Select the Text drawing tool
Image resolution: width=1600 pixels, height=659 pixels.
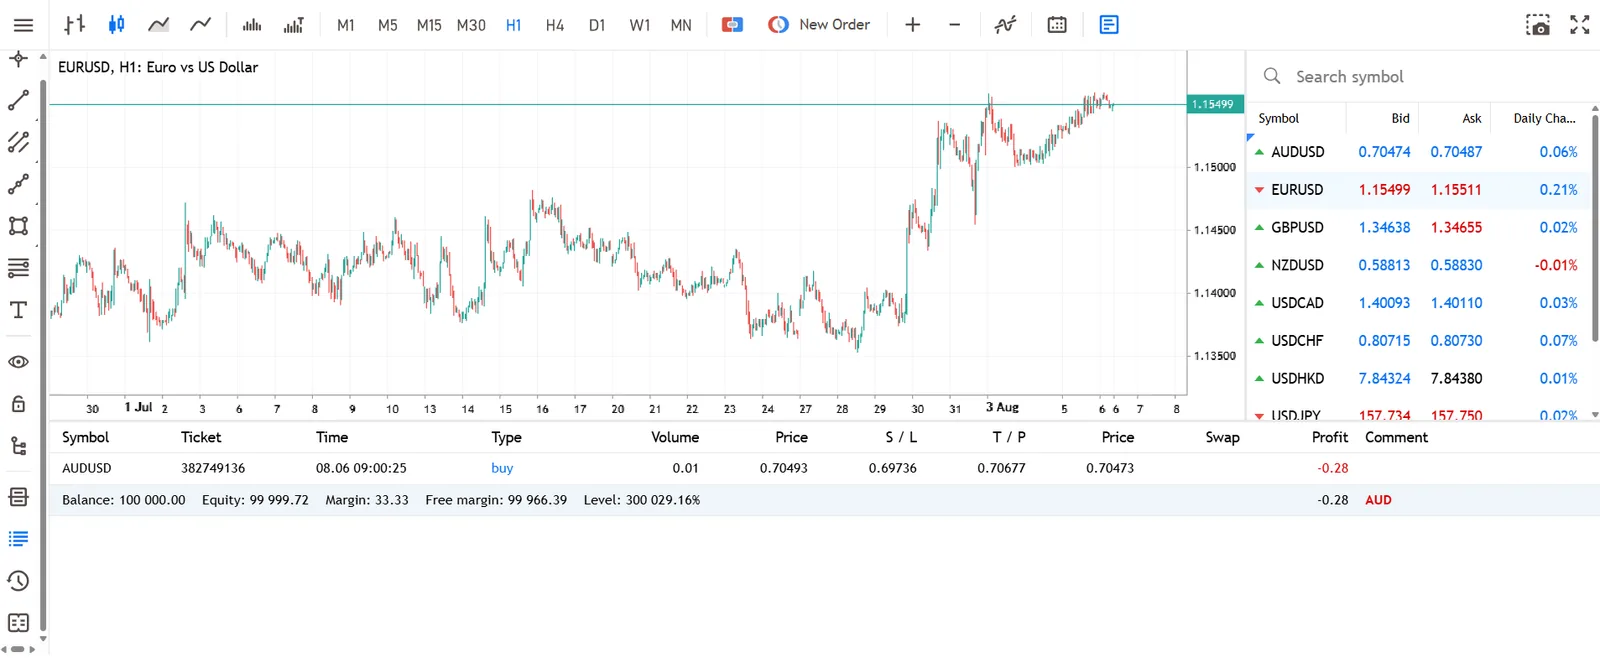[18, 310]
